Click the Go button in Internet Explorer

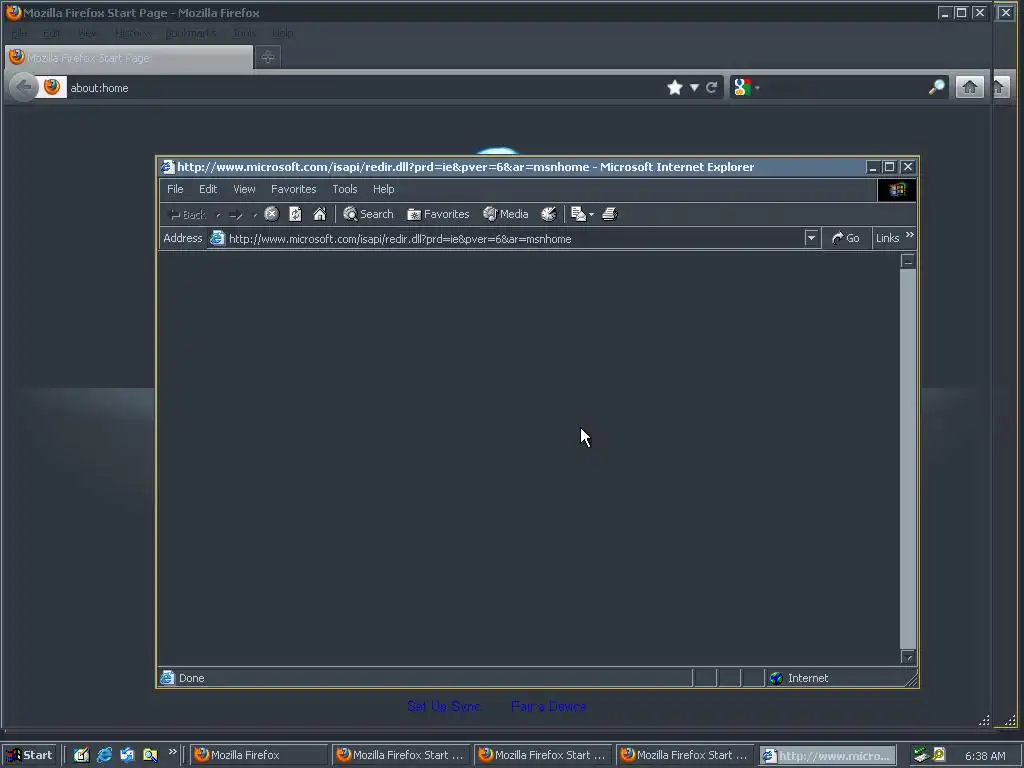click(846, 238)
